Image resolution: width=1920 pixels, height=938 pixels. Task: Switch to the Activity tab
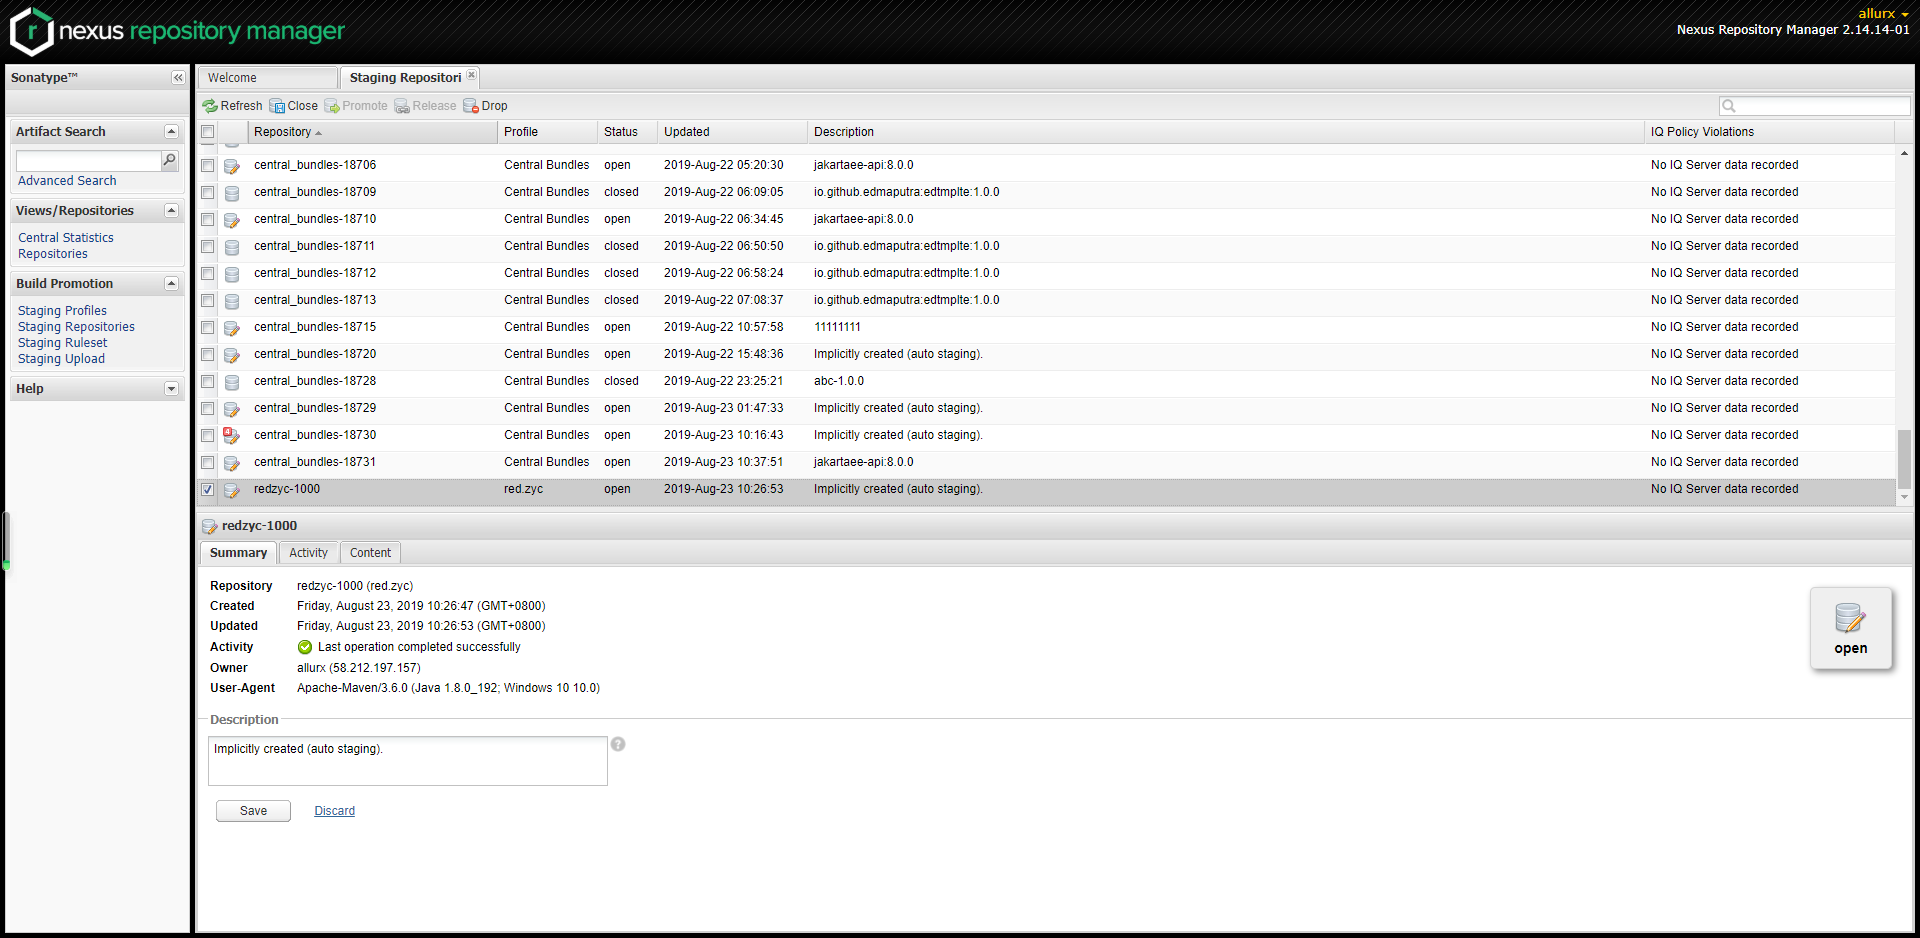coord(308,553)
